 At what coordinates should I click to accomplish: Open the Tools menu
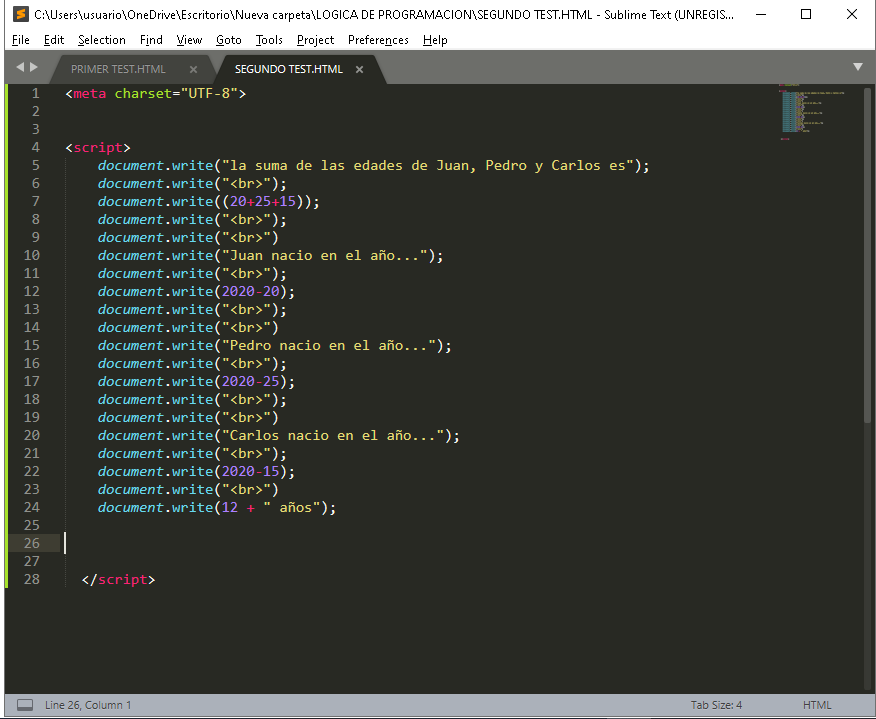coord(269,40)
